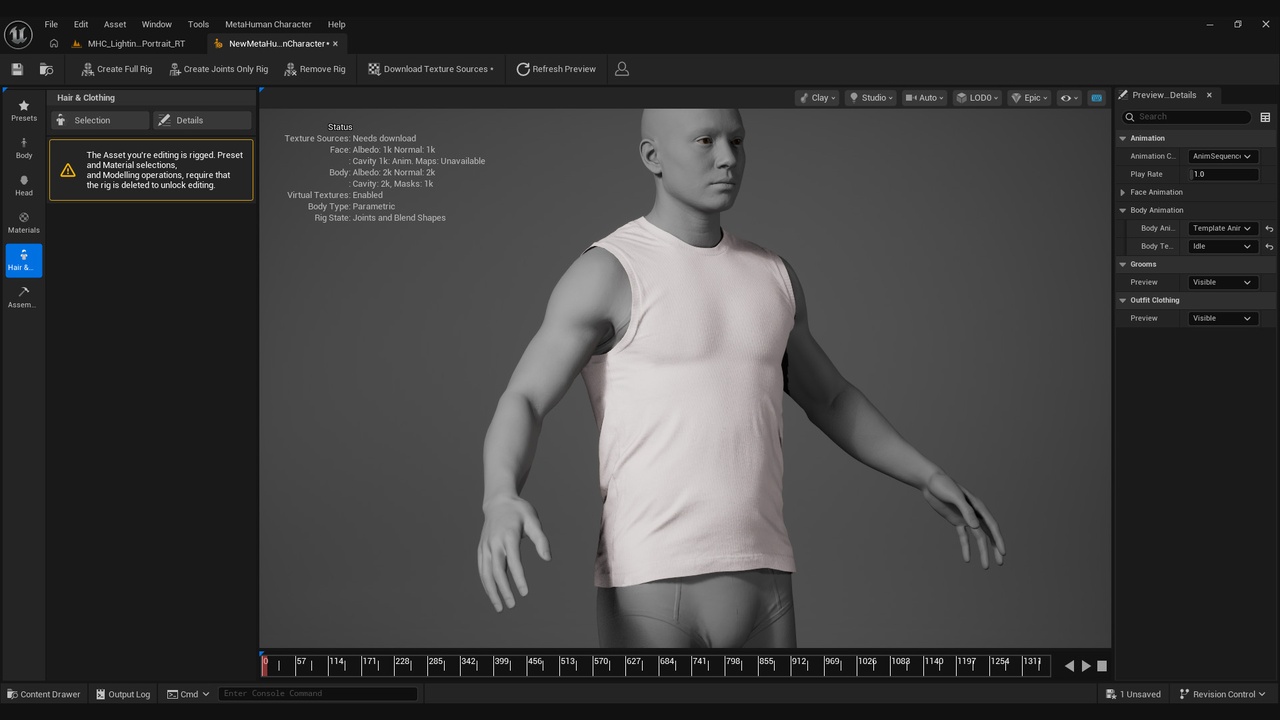The image size is (1280, 720).
Task: Click the save asset icon
Action: tap(17, 69)
